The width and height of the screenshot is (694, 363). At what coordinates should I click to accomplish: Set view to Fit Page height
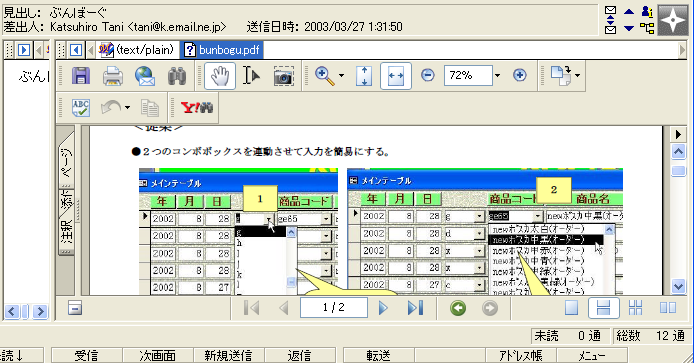tap(363, 76)
